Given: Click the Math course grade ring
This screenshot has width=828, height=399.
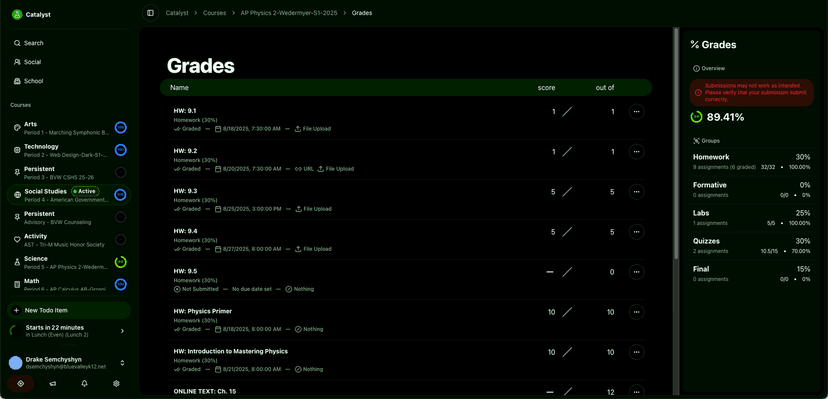Looking at the screenshot, I should click(120, 284).
